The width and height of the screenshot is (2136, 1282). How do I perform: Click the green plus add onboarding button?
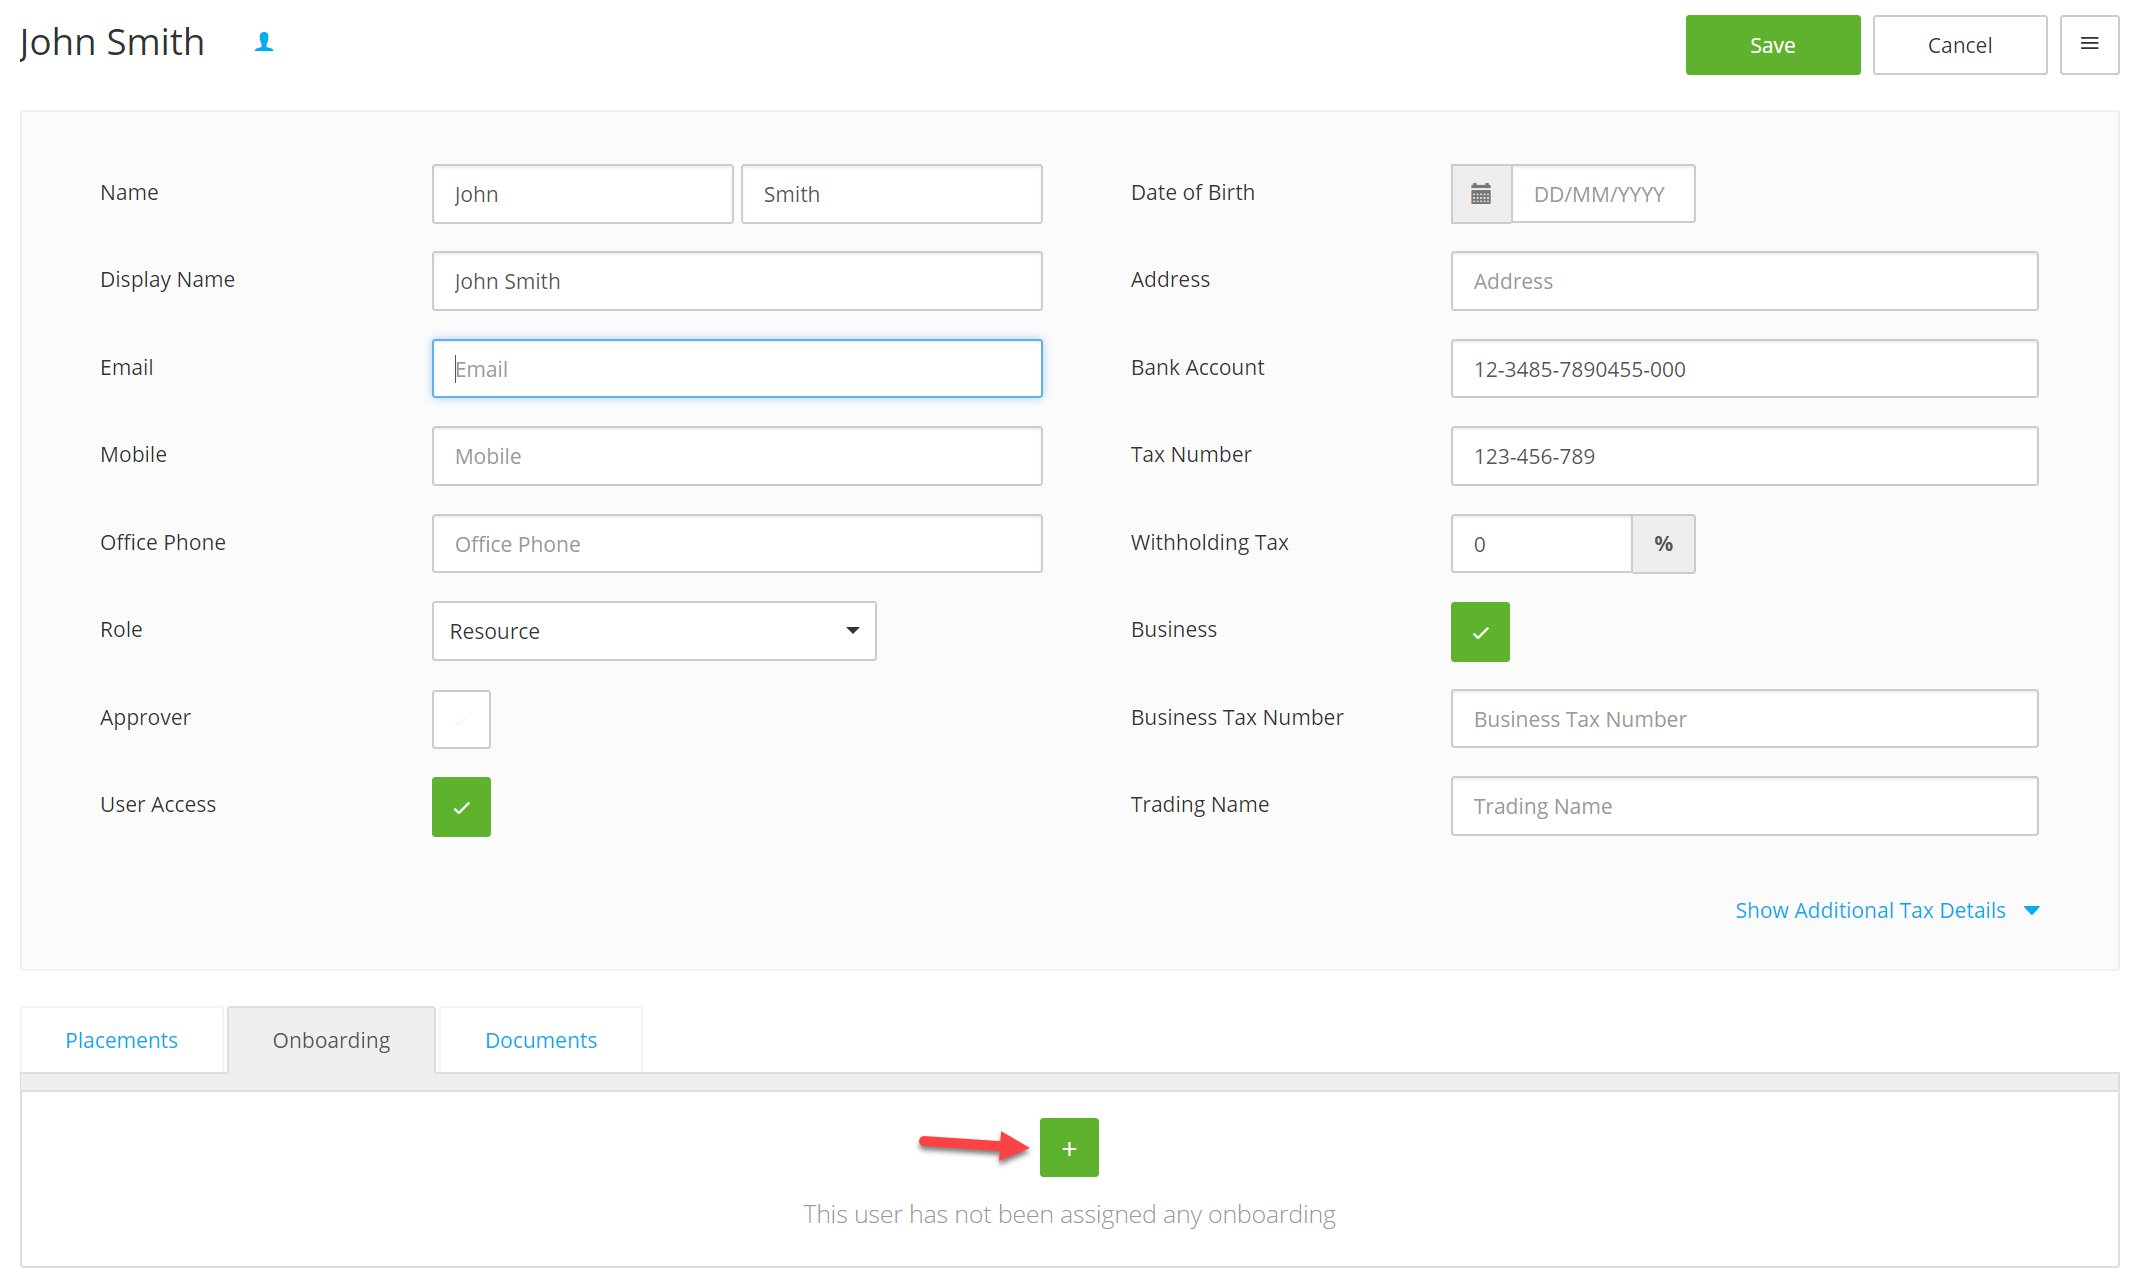[x=1069, y=1148]
